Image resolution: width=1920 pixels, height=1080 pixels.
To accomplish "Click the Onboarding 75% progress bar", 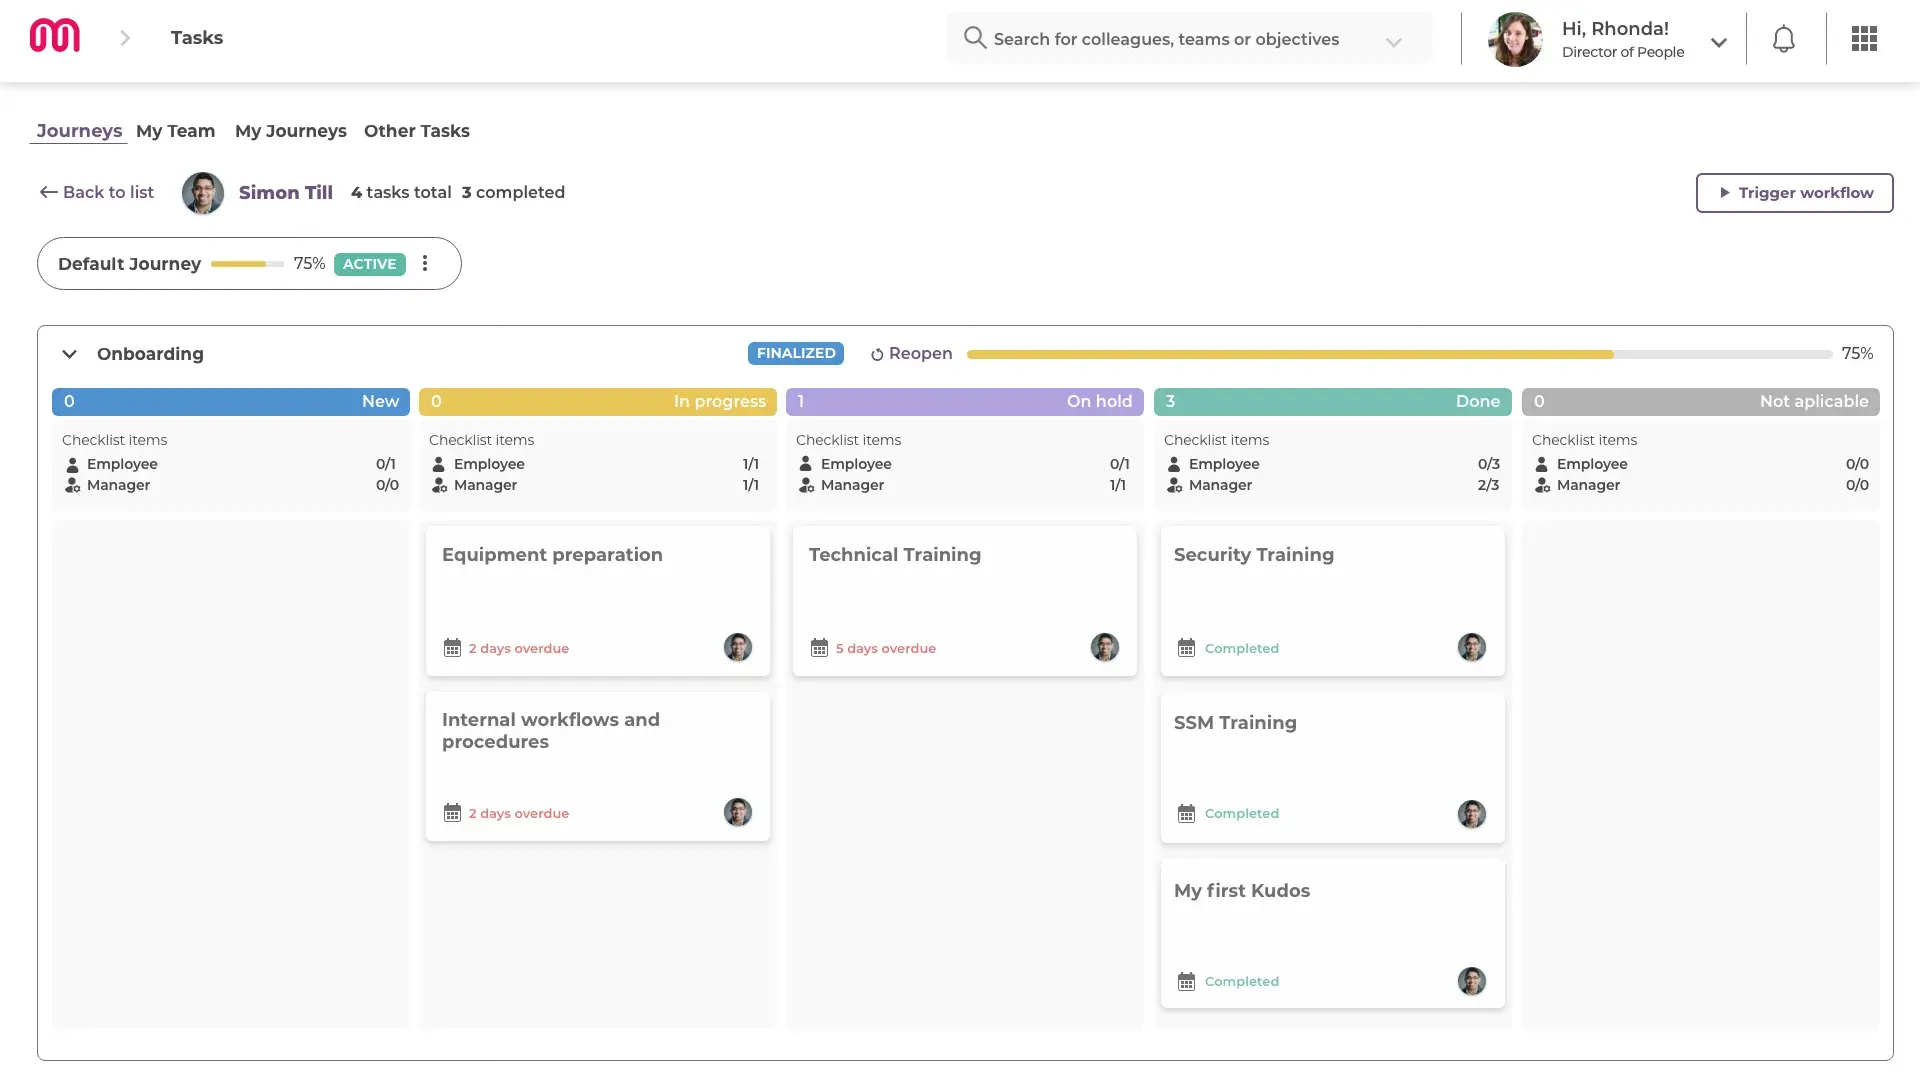I will (1399, 354).
